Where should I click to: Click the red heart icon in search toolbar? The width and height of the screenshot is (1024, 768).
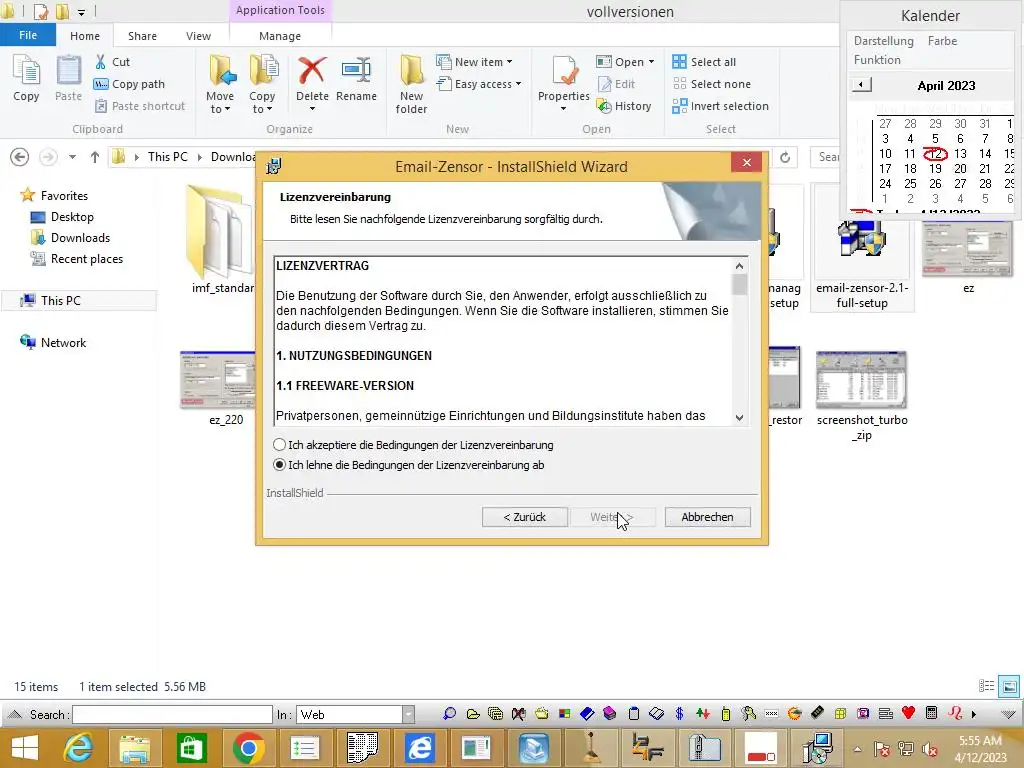tap(908, 713)
